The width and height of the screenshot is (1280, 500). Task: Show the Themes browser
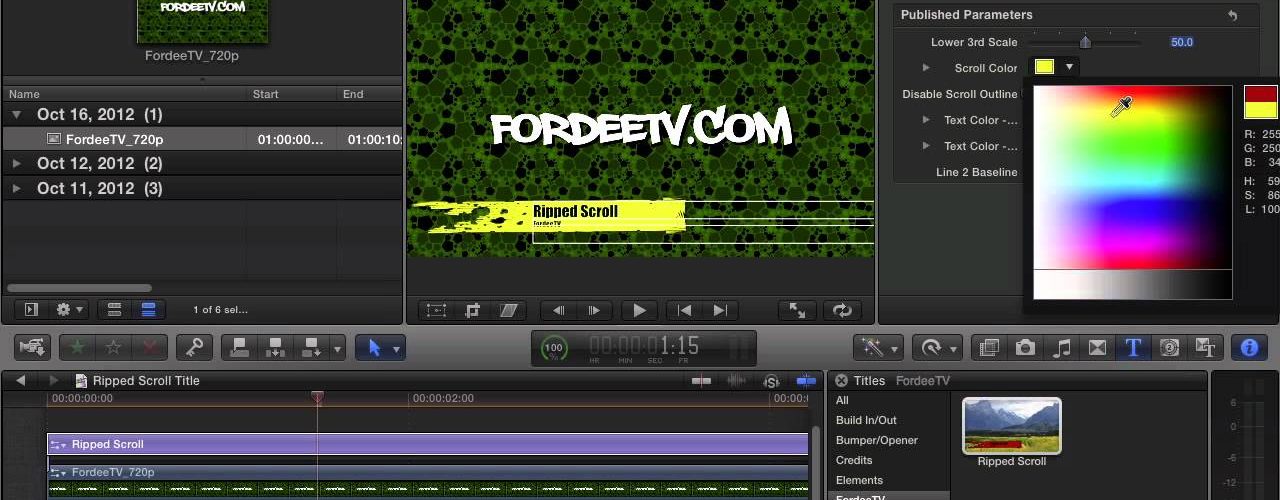(1205, 348)
